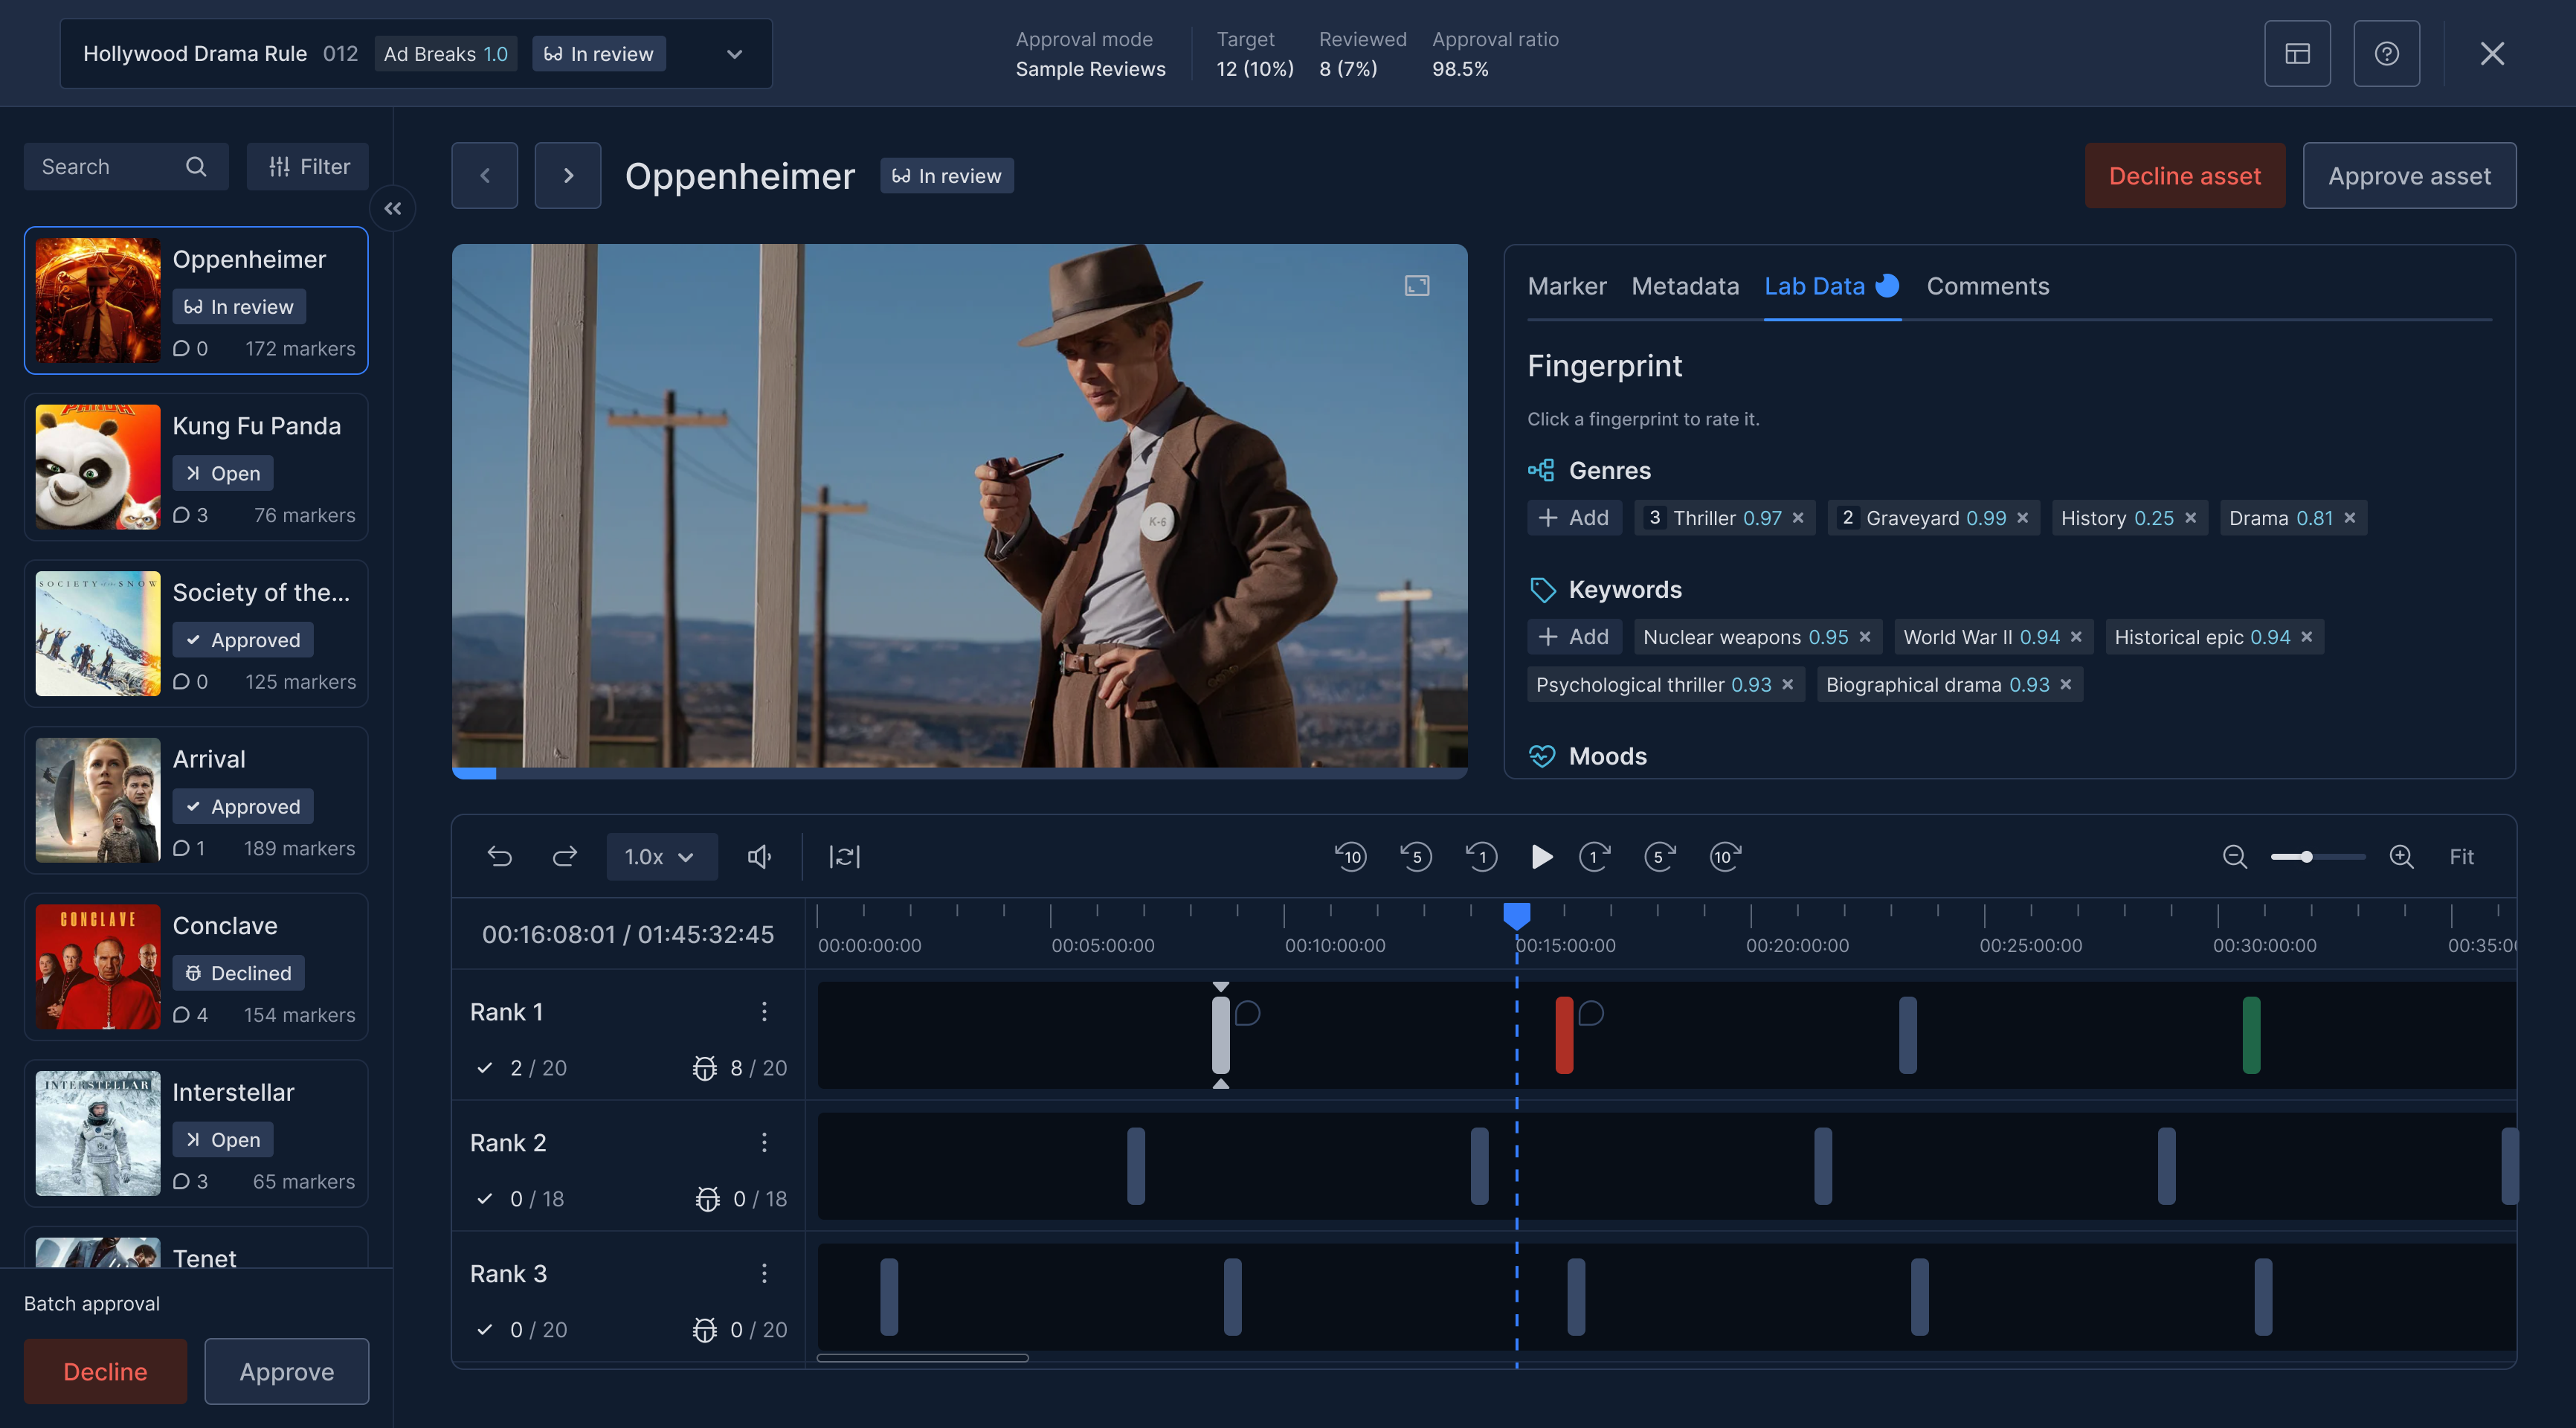Open the help question mark icon
2576x1428 pixels.
(2387, 53)
